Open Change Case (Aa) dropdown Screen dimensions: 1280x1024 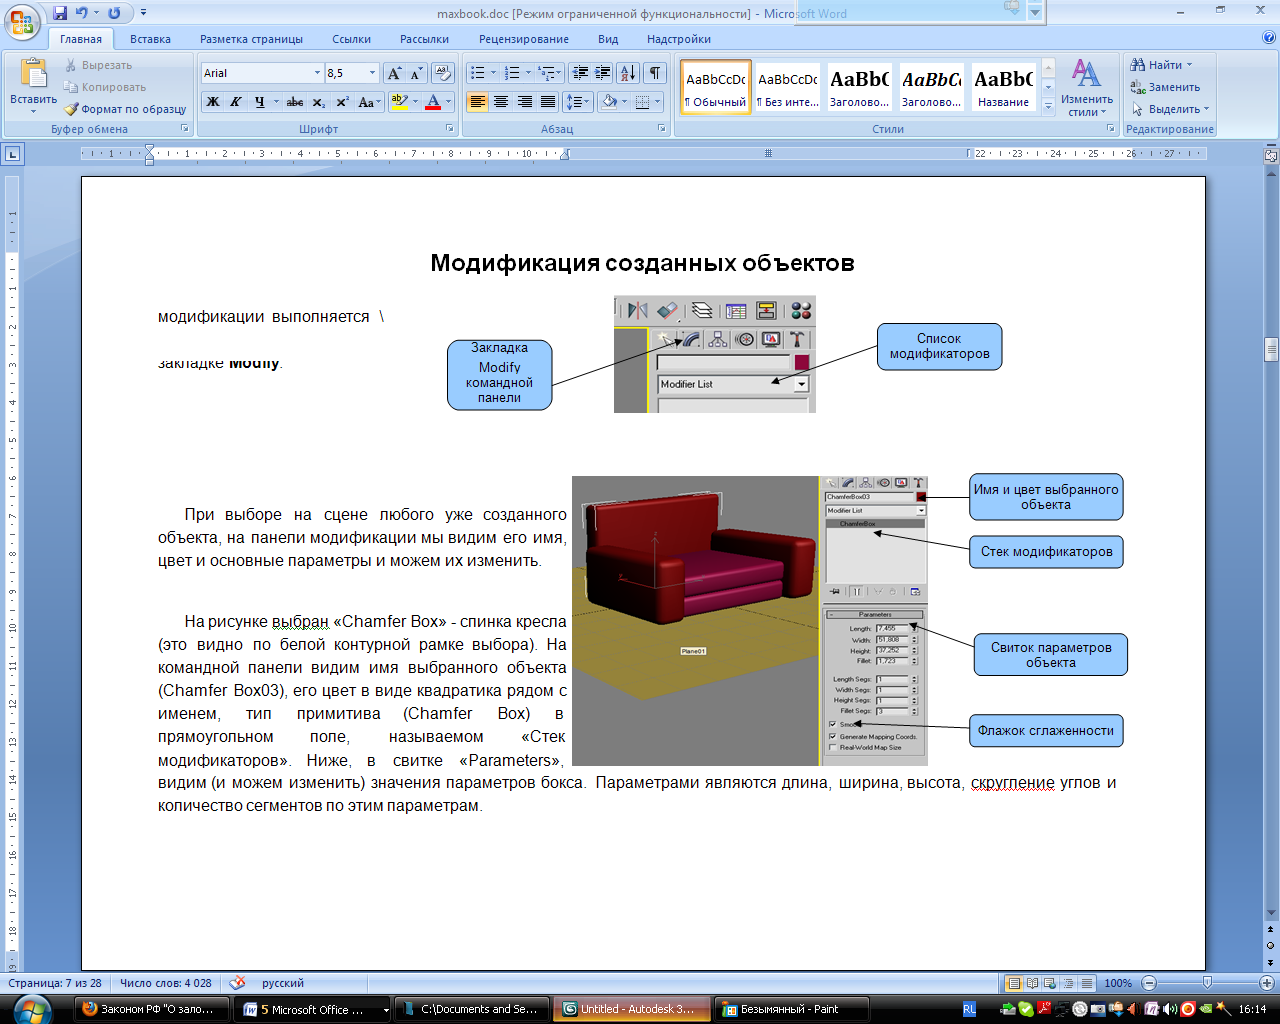tap(368, 102)
